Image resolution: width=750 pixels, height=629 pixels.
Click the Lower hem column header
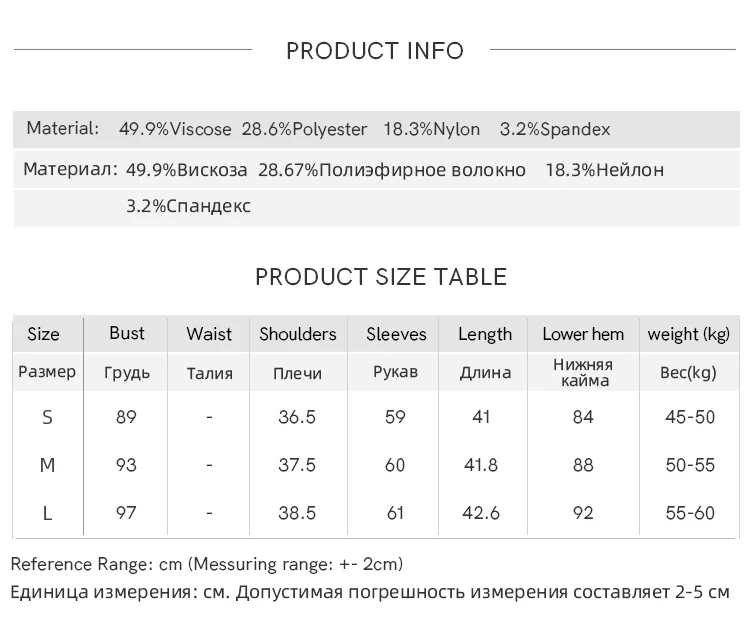(x=583, y=335)
